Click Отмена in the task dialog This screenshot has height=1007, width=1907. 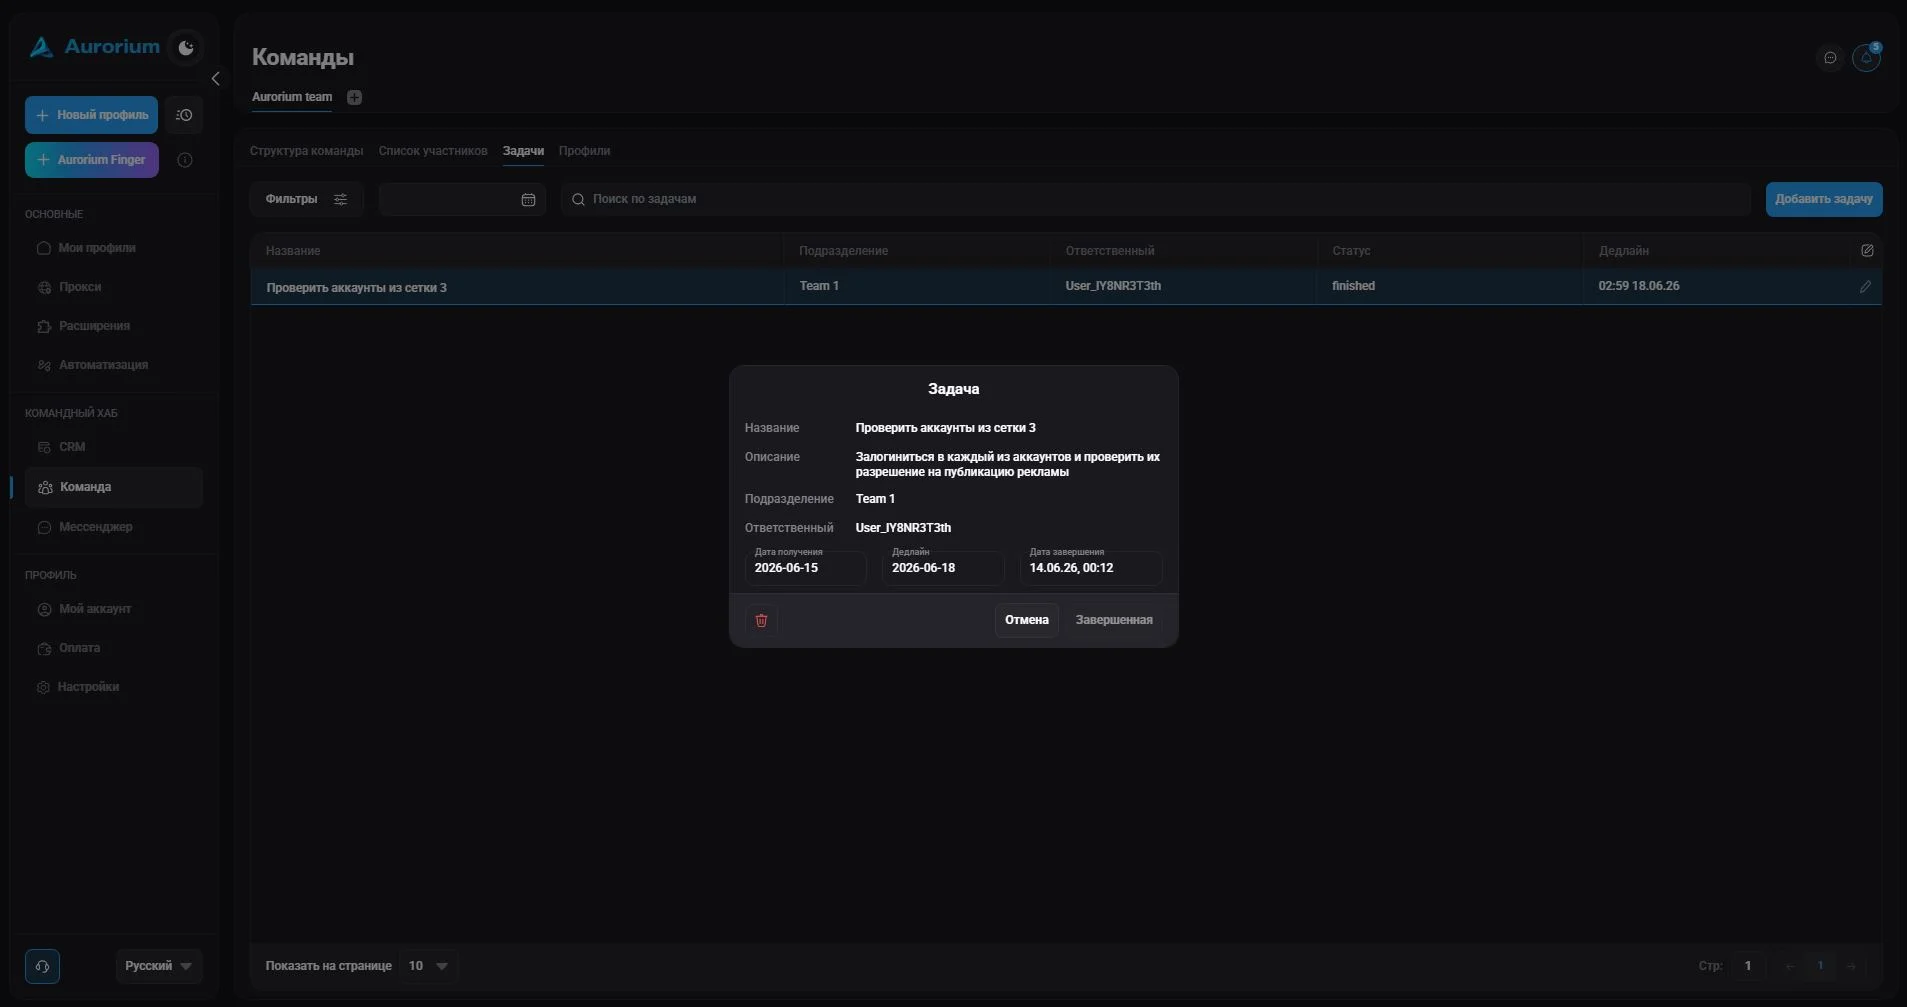click(1026, 620)
